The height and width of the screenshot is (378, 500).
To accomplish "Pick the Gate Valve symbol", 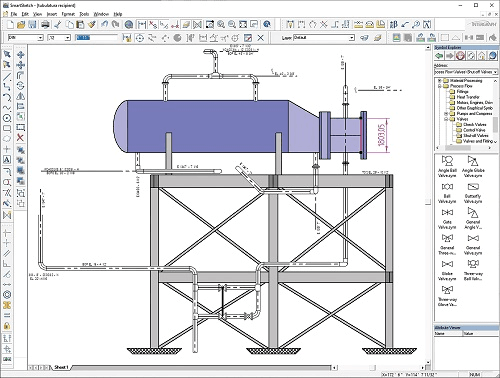I will (x=447, y=218).
